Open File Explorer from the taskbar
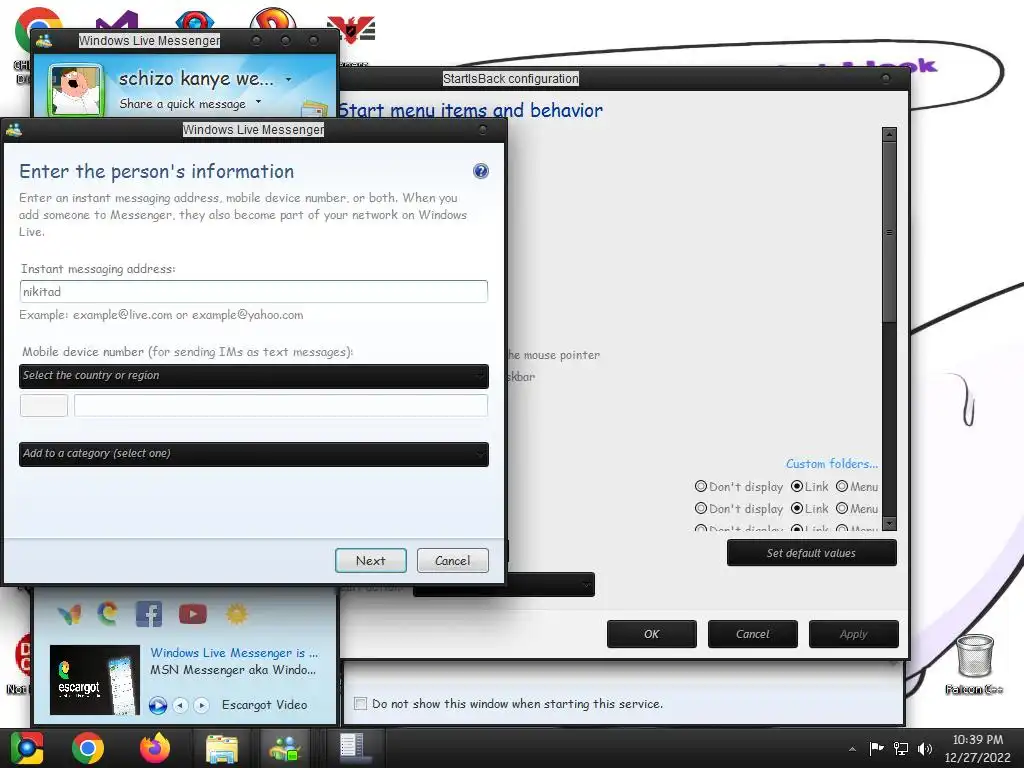The width and height of the screenshot is (1024, 768). [x=222, y=748]
